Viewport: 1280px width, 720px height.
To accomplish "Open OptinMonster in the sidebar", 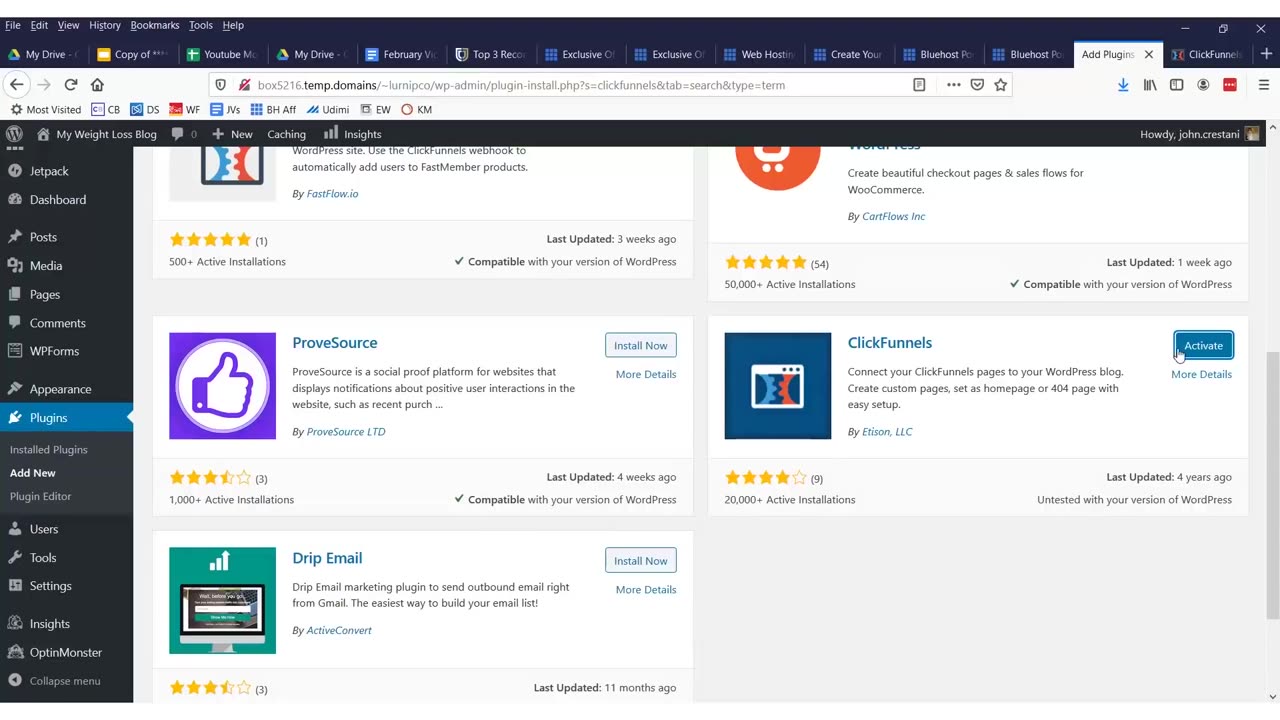I will (x=66, y=652).
